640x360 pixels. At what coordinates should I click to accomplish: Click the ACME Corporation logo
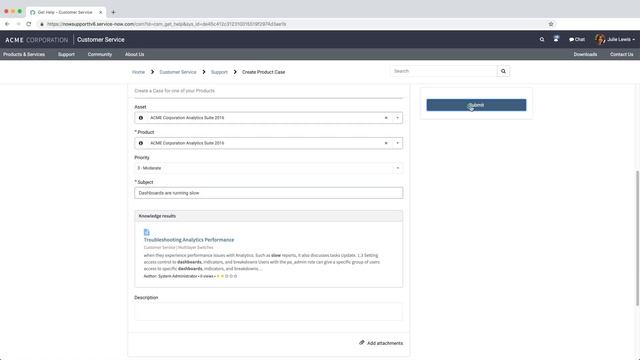36,40
